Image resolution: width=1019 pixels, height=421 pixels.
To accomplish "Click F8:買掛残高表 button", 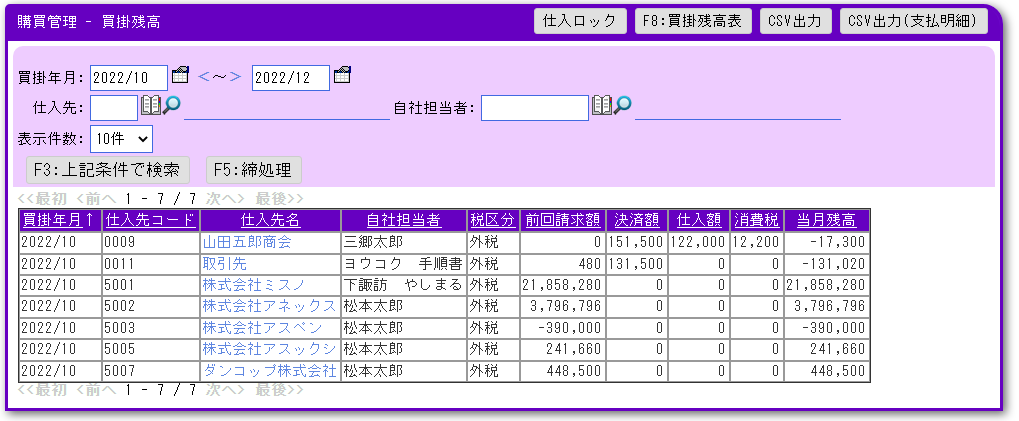I will point(693,21).
